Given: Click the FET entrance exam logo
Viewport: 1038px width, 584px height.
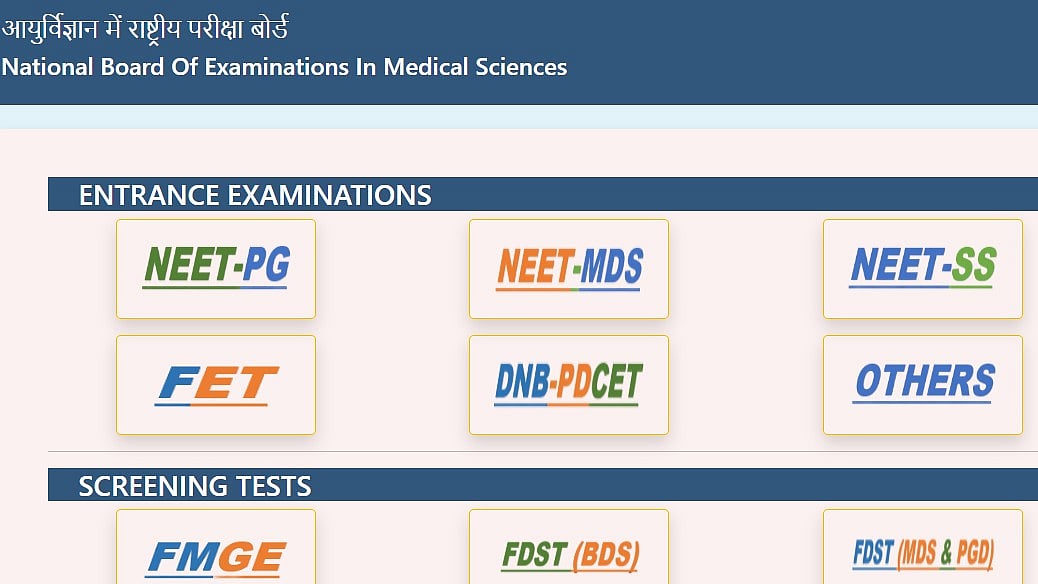Looking at the screenshot, I should [216, 384].
